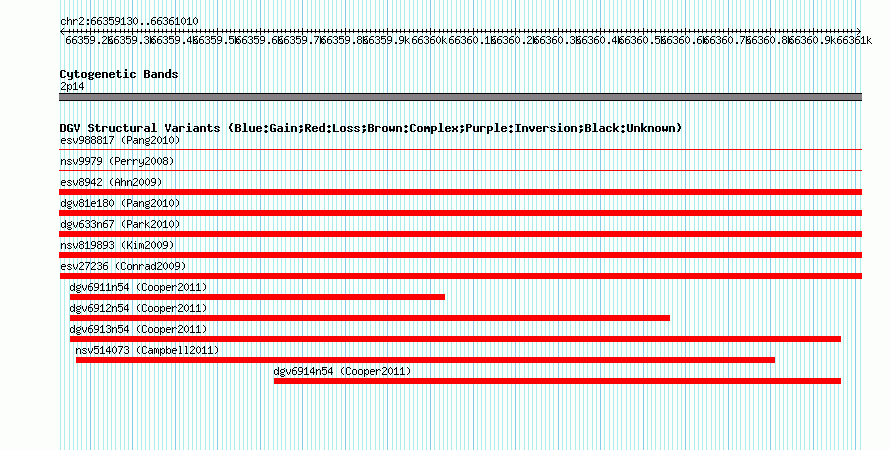The image size is (890, 450).
Task: Click the thin red nsv9979 loss line
Action: pyautogui.click(x=460, y=170)
